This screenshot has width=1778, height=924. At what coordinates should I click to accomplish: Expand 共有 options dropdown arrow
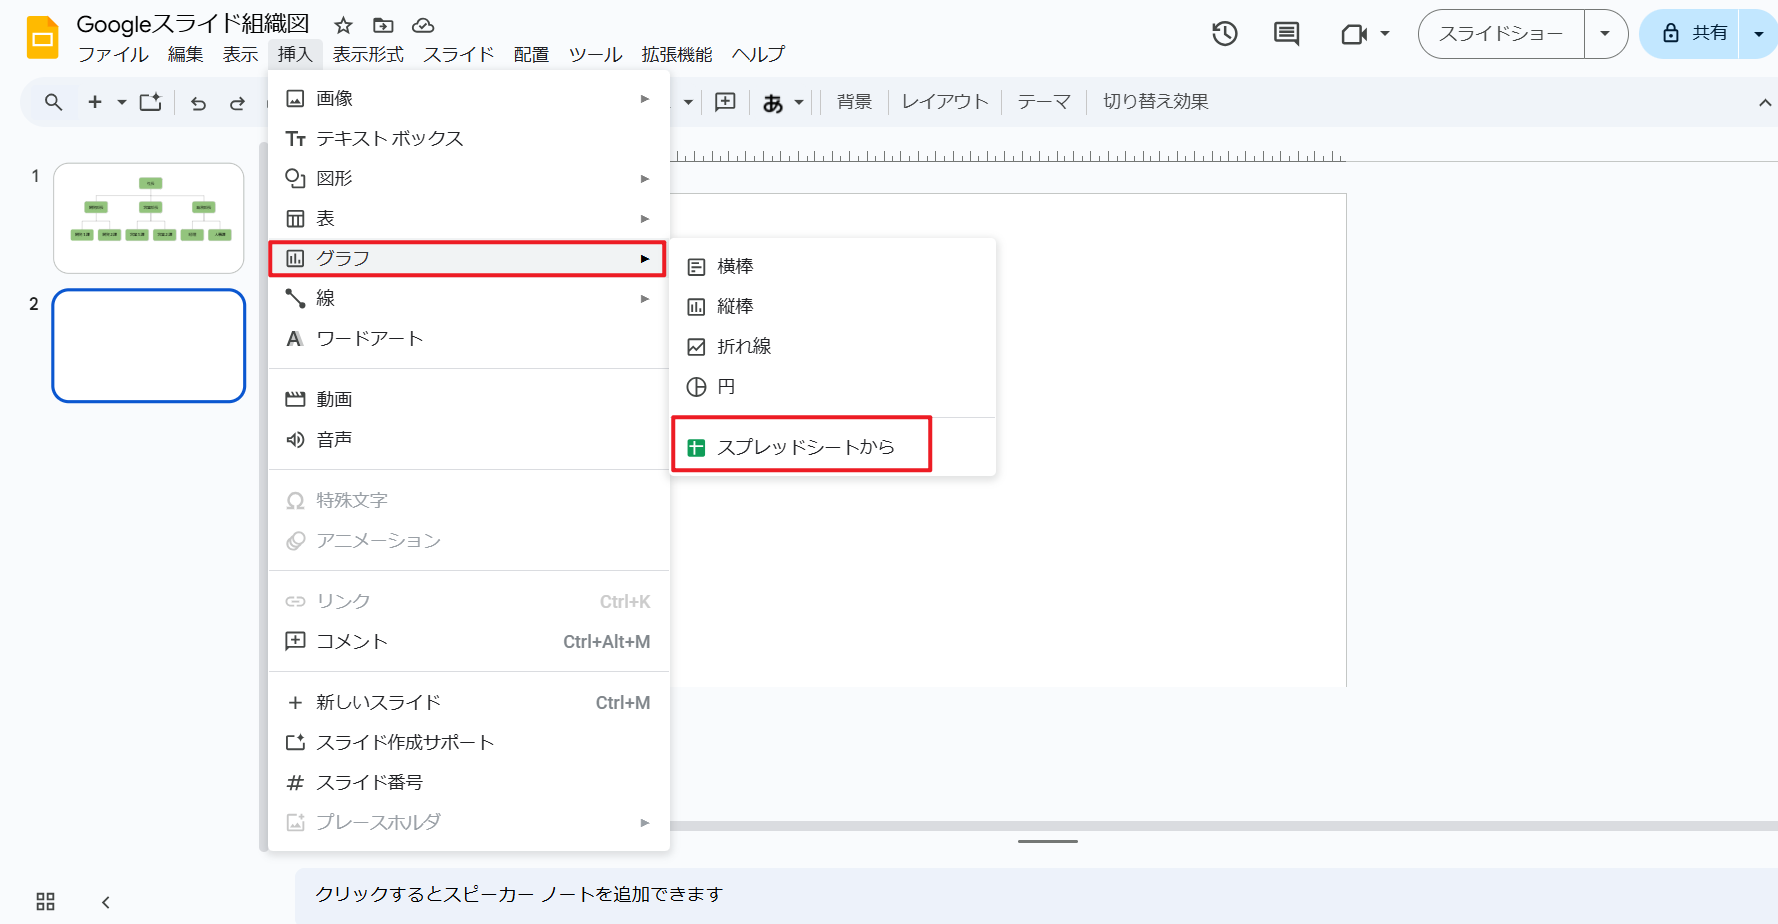pyautogui.click(x=1758, y=34)
